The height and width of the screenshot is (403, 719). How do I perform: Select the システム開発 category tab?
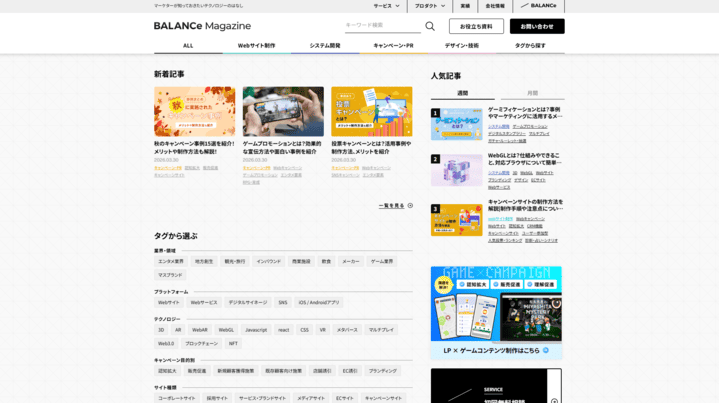coord(325,46)
